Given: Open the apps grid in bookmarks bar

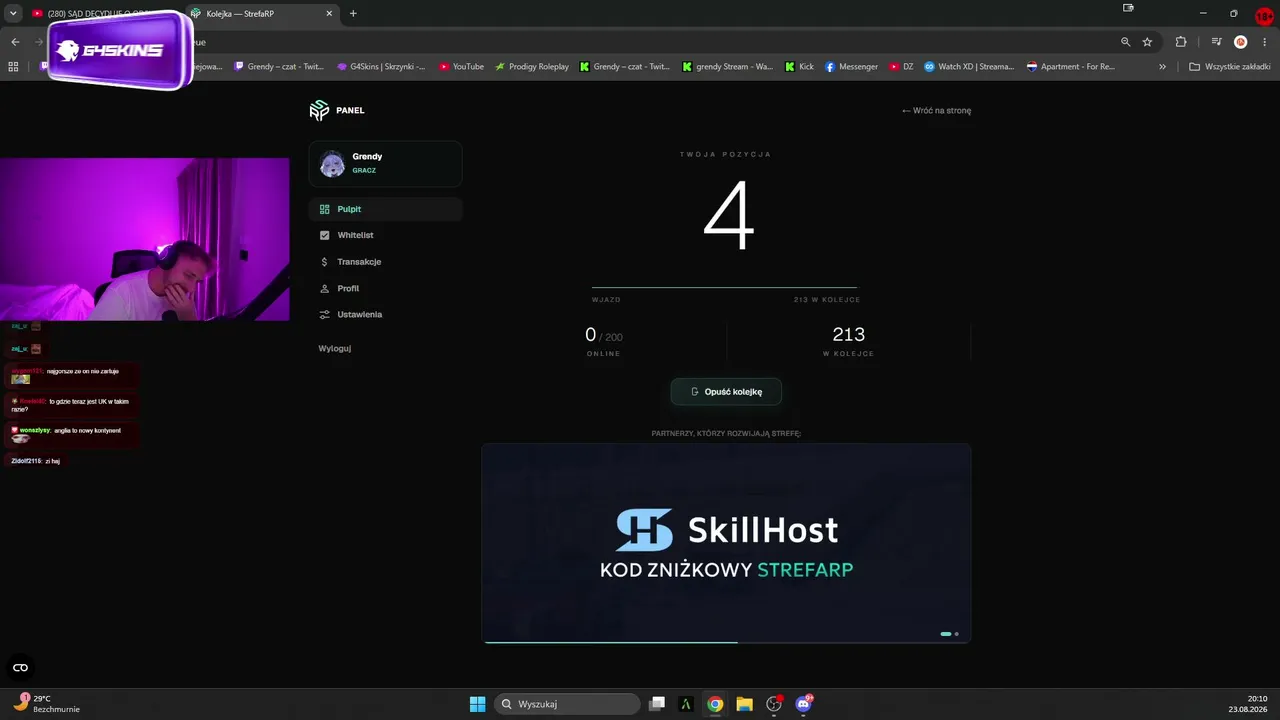Looking at the screenshot, I should [13, 67].
